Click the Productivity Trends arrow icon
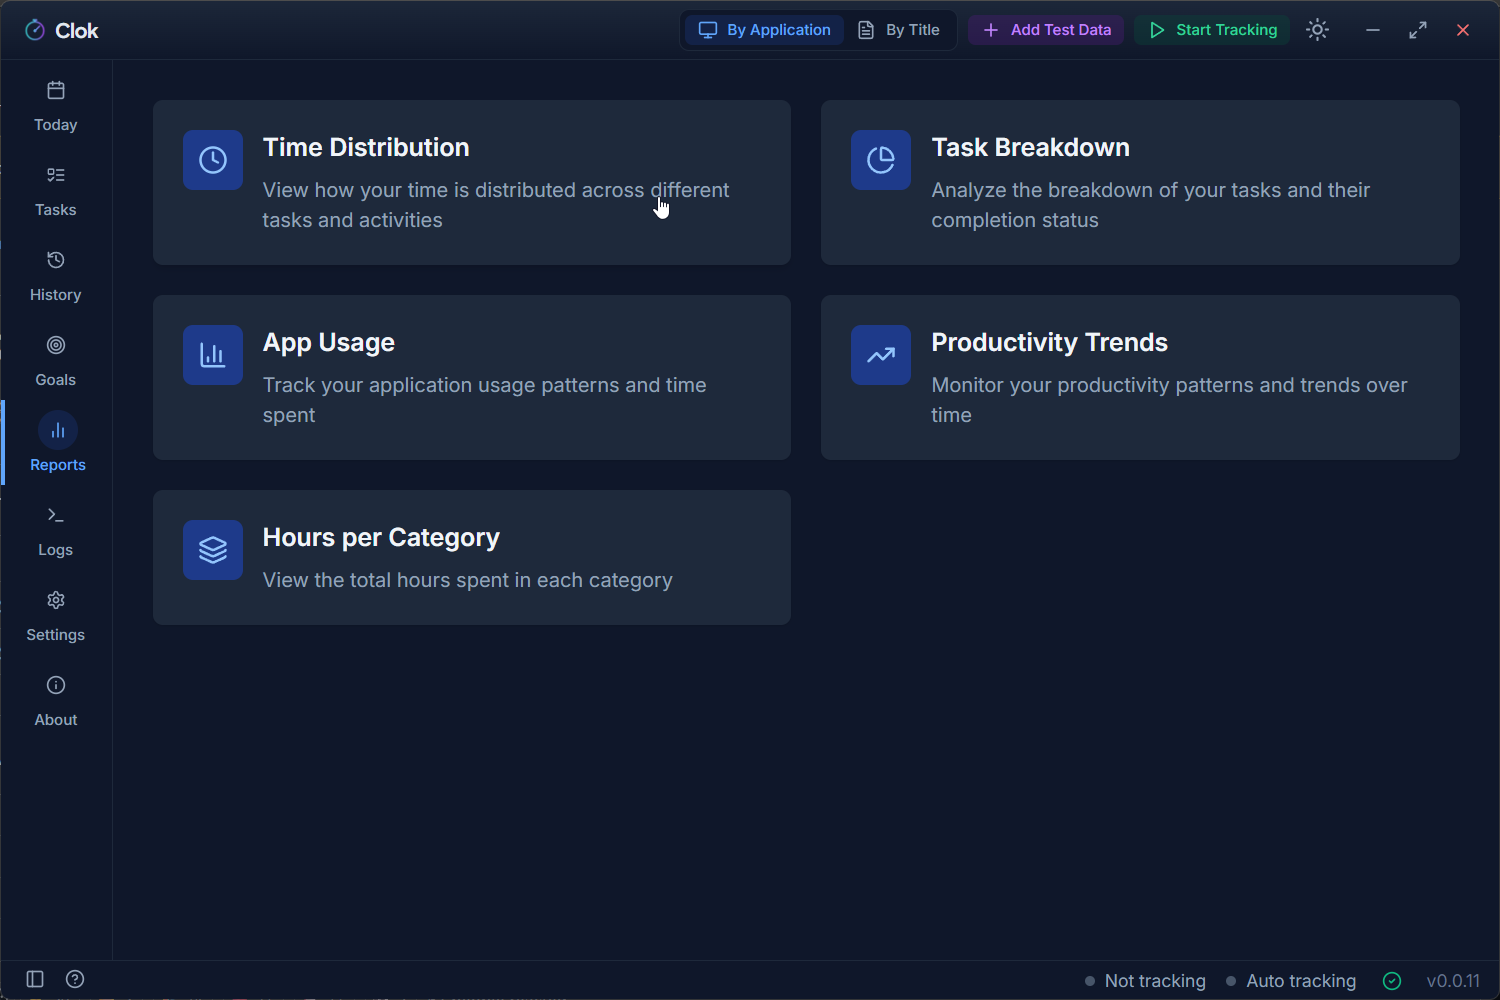Screen dimensions: 1500x1000 pyautogui.click(x=881, y=355)
